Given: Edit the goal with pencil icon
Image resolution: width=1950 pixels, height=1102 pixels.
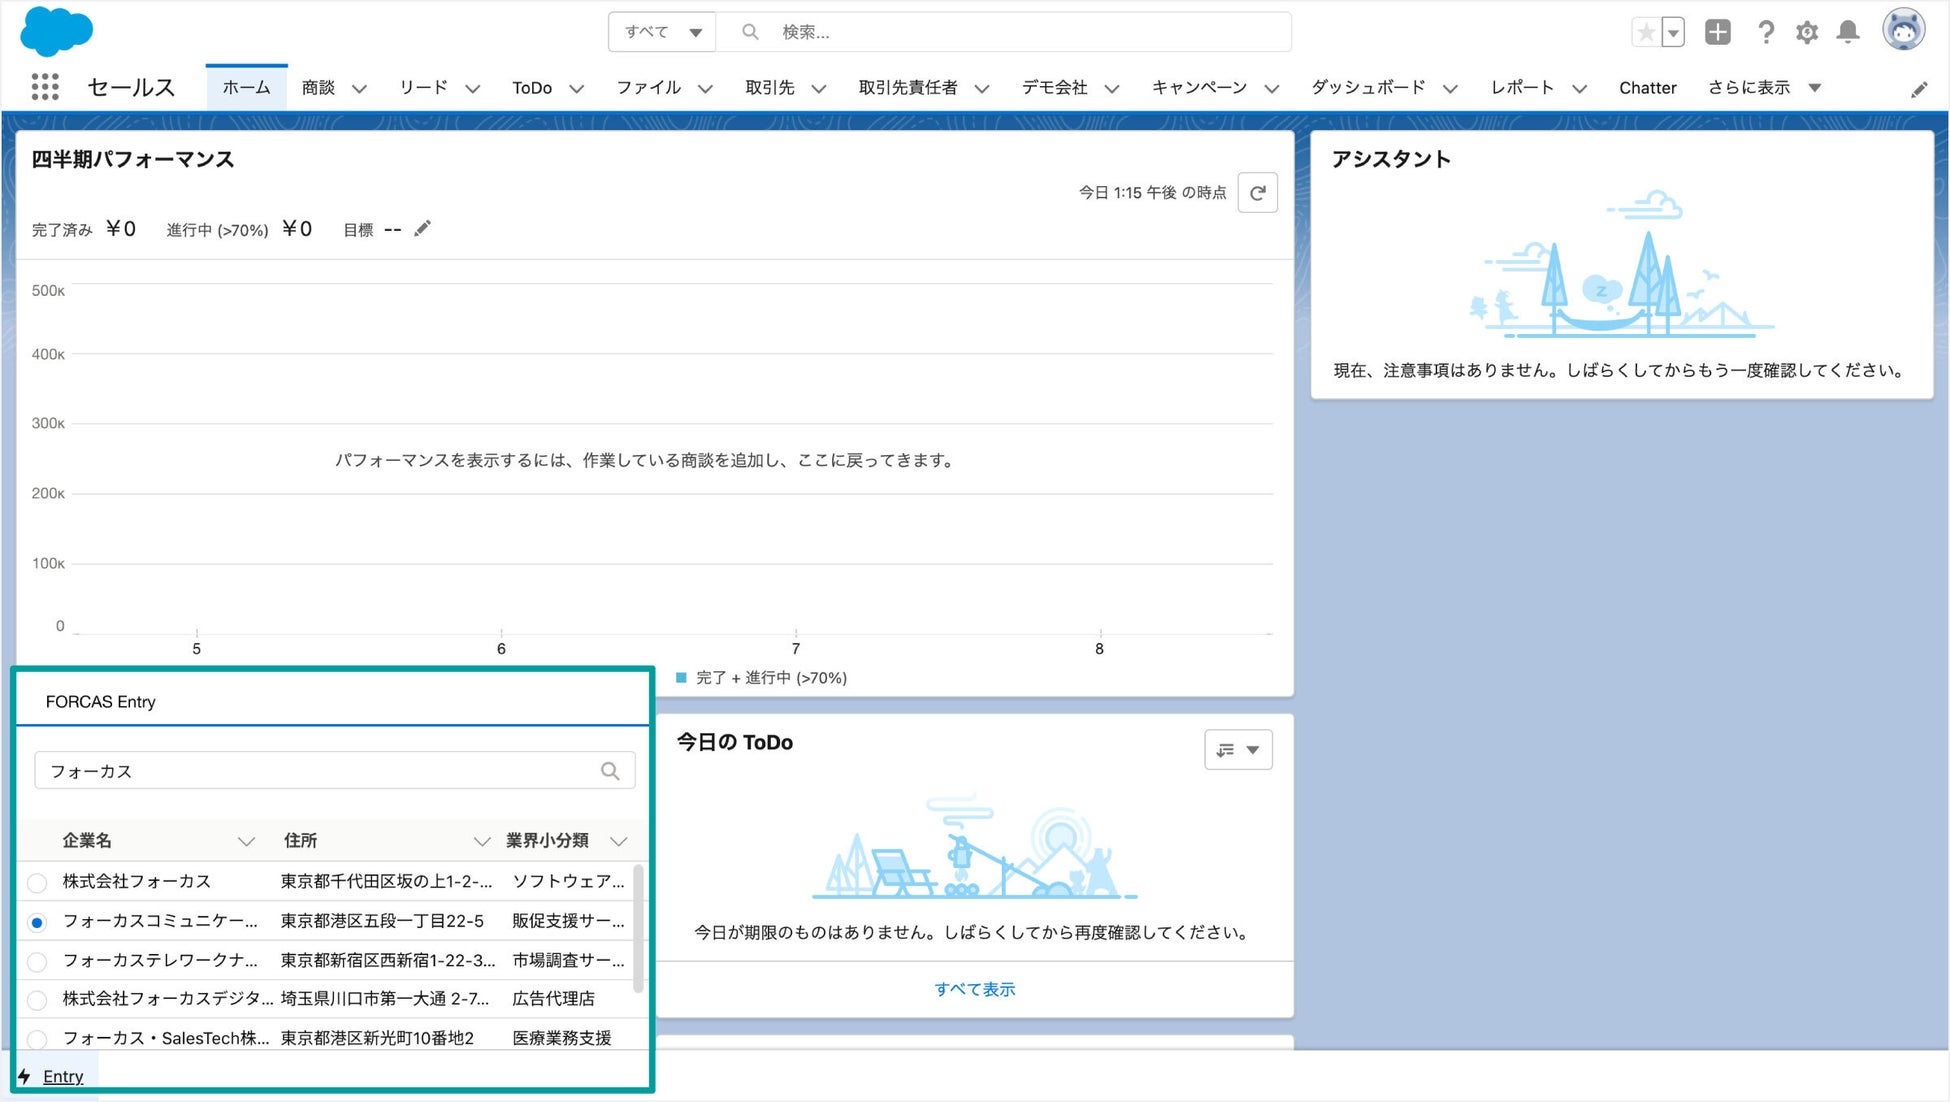Looking at the screenshot, I should (x=423, y=229).
